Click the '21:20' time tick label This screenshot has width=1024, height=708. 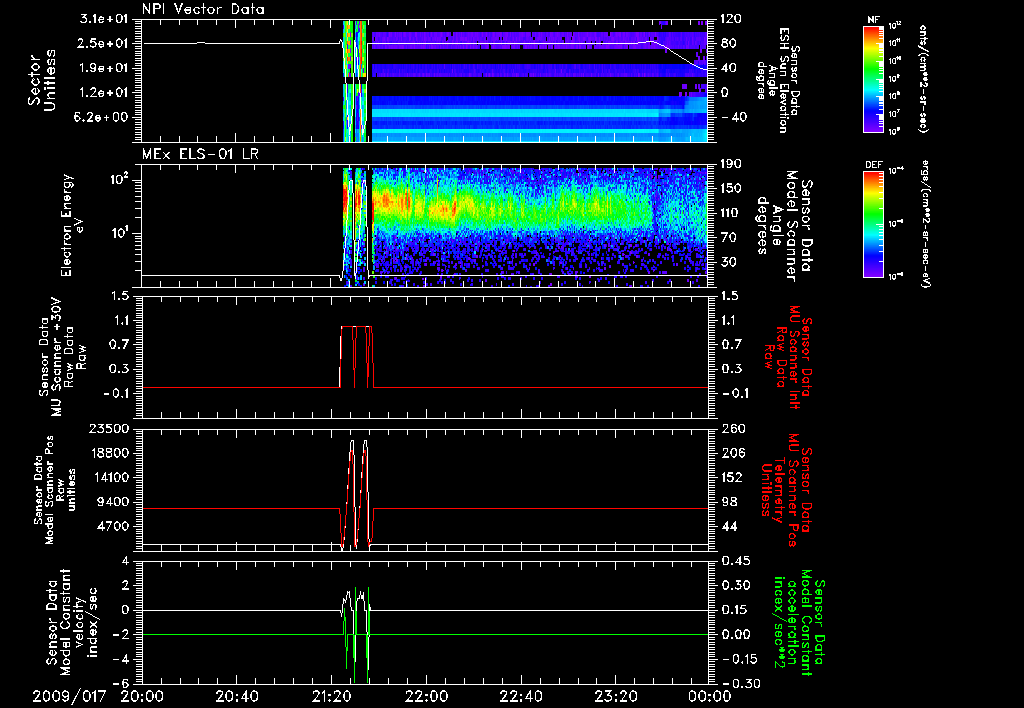(x=331, y=696)
